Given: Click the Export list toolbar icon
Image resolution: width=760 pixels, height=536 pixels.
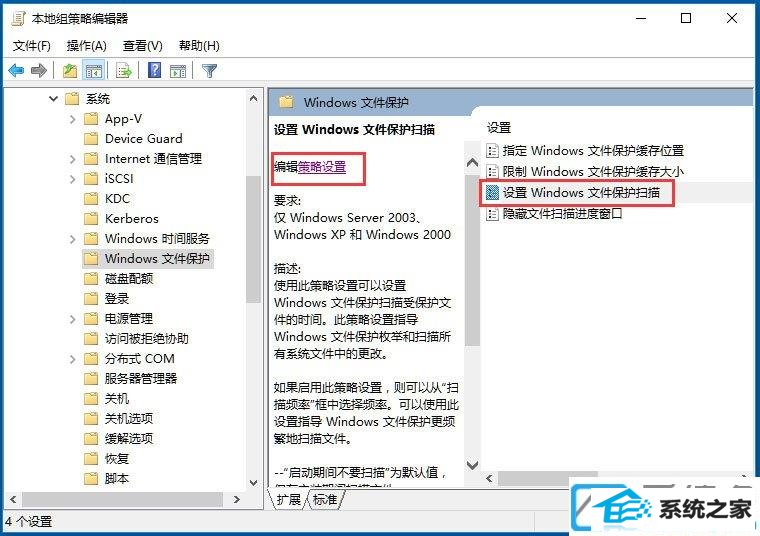Looking at the screenshot, I should tap(124, 71).
